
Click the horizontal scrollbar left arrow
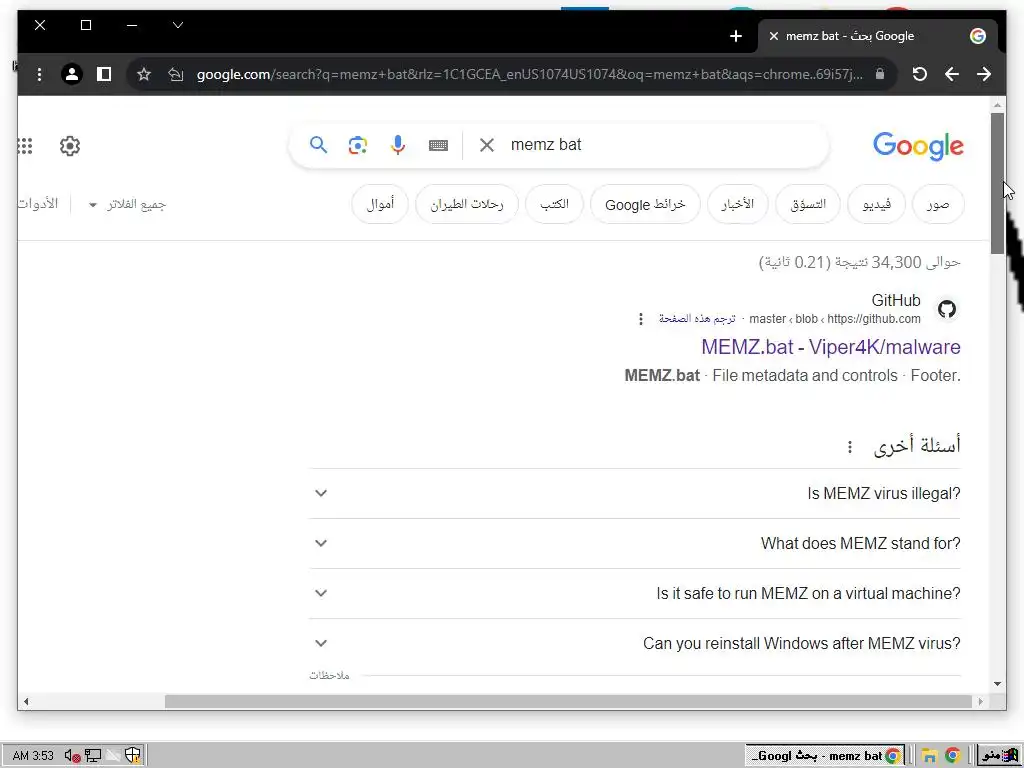(x=25, y=701)
